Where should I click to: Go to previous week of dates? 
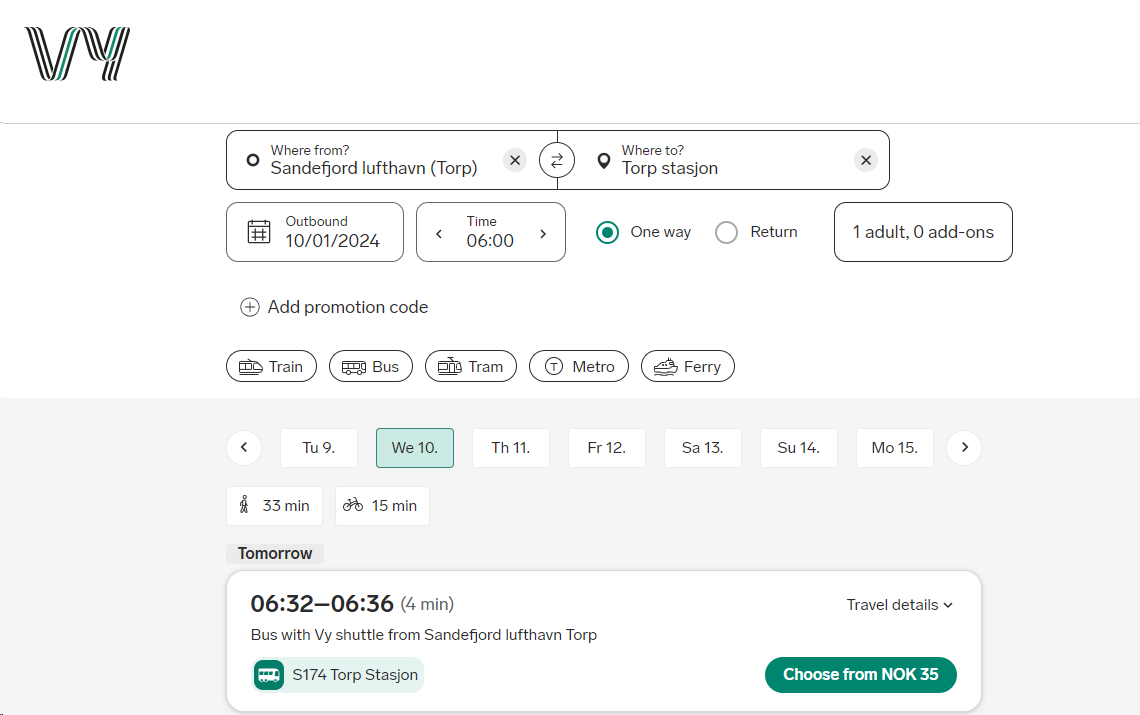click(x=244, y=447)
